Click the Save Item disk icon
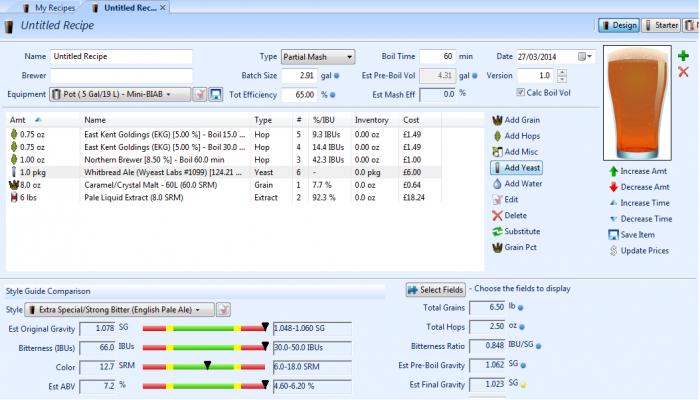 tap(613, 235)
